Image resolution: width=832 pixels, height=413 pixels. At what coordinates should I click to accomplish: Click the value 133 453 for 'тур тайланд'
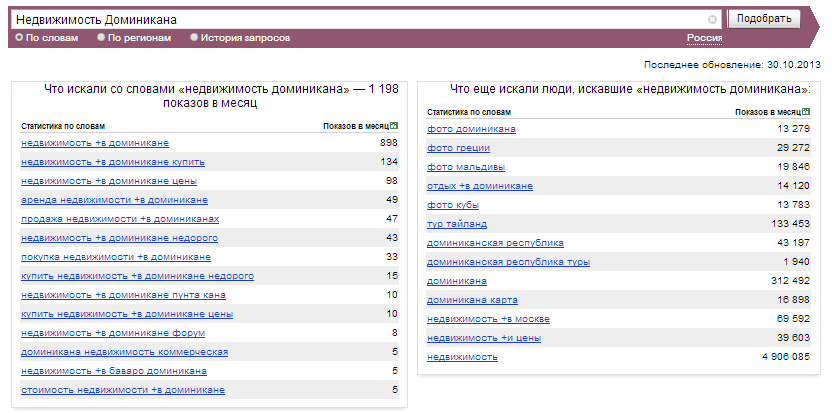(x=791, y=224)
